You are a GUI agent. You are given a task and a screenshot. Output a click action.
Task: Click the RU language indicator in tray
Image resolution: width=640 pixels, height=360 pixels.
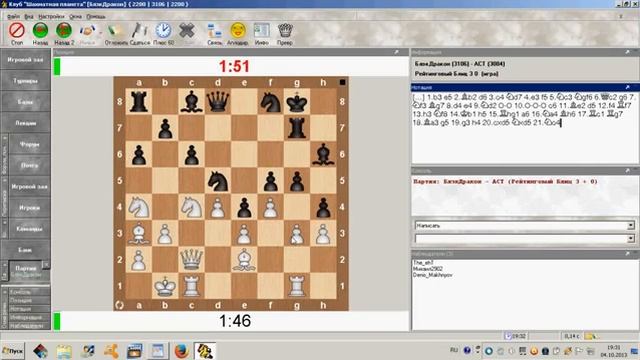tap(454, 350)
